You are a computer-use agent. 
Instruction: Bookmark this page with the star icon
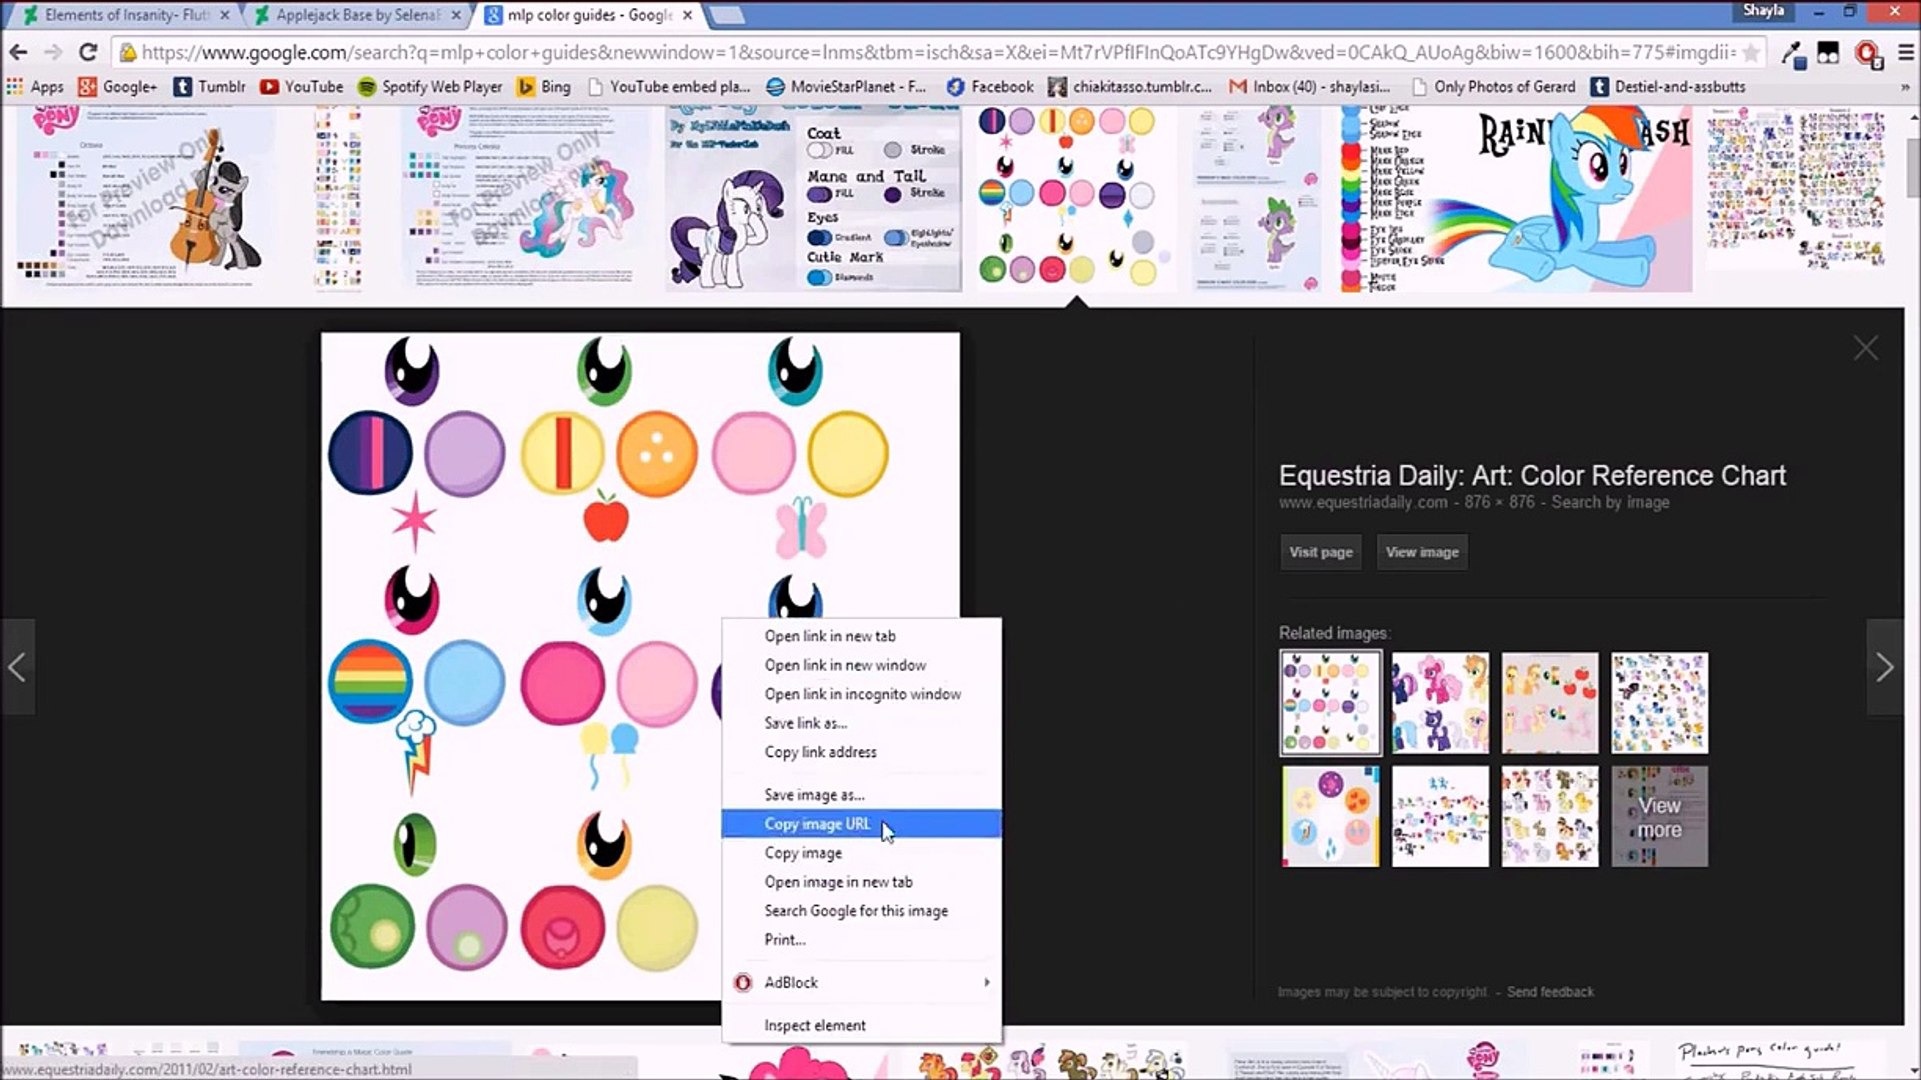pos(1751,52)
